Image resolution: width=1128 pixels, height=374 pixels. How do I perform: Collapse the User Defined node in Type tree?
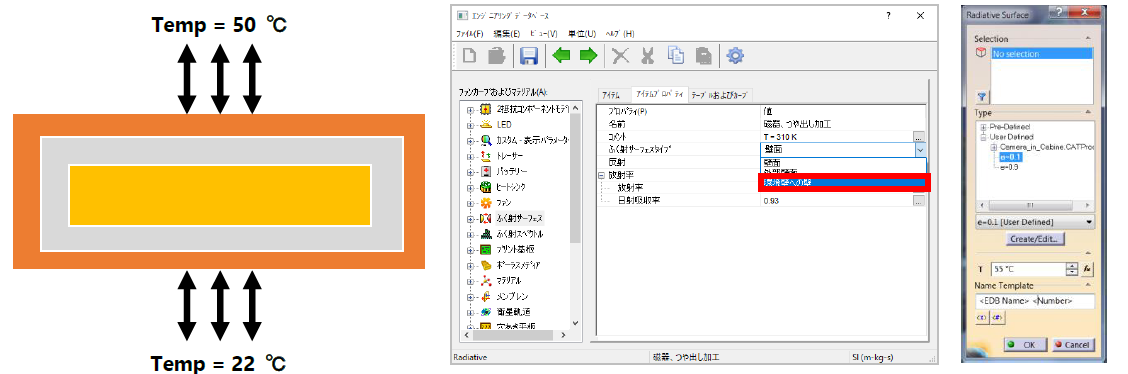(x=983, y=137)
